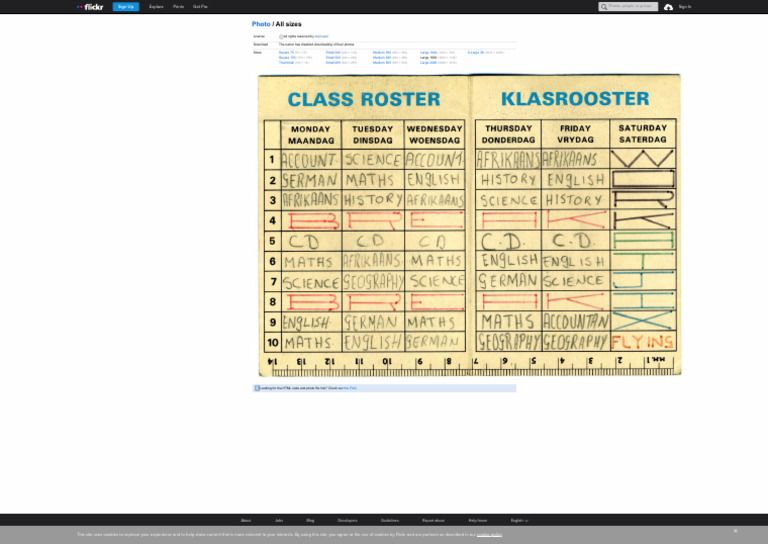Screen dimensions: 768x544
Task: Open the Guidelines footer link
Action: pos(390,520)
